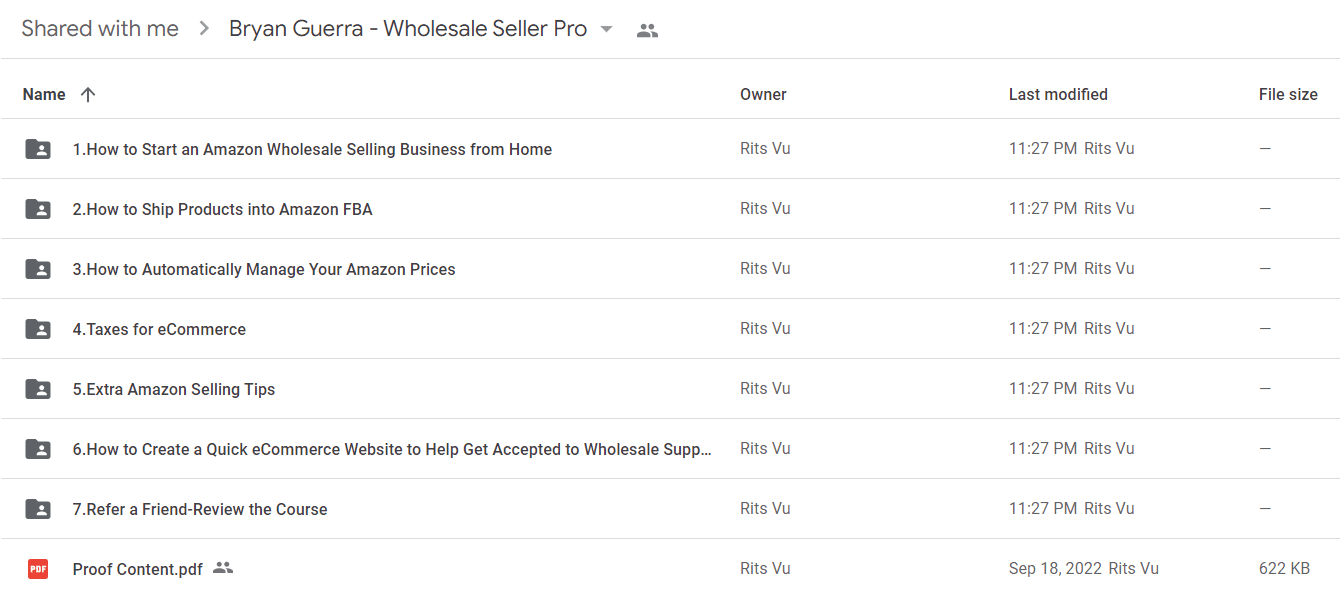Select How to Automatically Manage Your Amazon Prices folder
The height and width of the screenshot is (596, 1340).
pyautogui.click(x=670, y=269)
